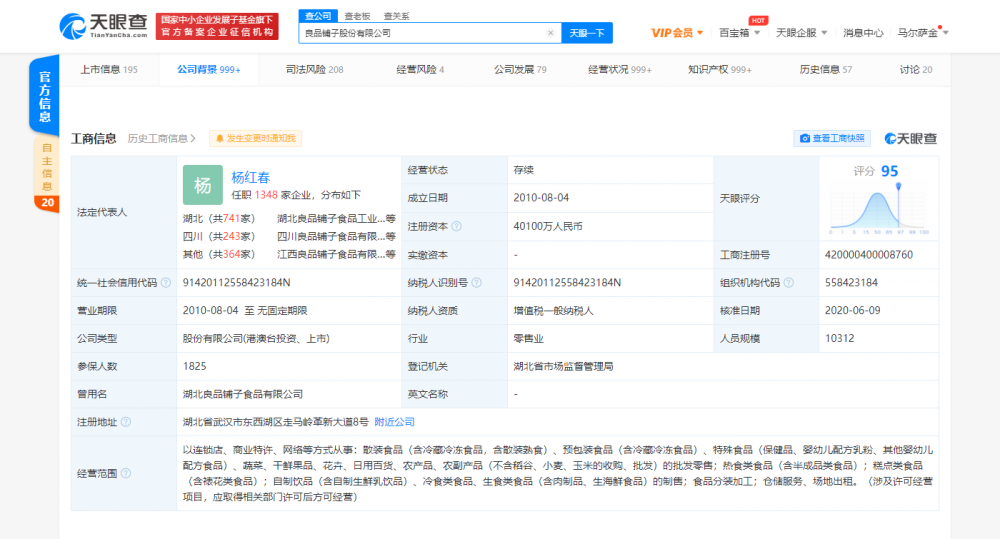Select the 自主信息 side tab
This screenshot has width=1000, height=539.
pyautogui.click(x=47, y=166)
